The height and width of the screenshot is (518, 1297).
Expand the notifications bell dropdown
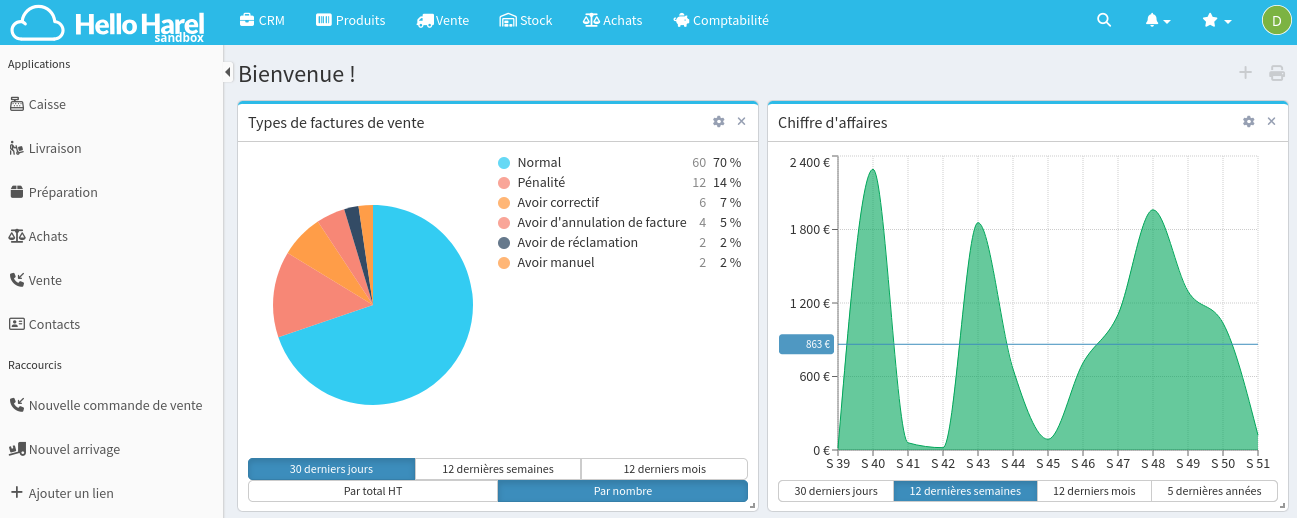(x=1157, y=20)
